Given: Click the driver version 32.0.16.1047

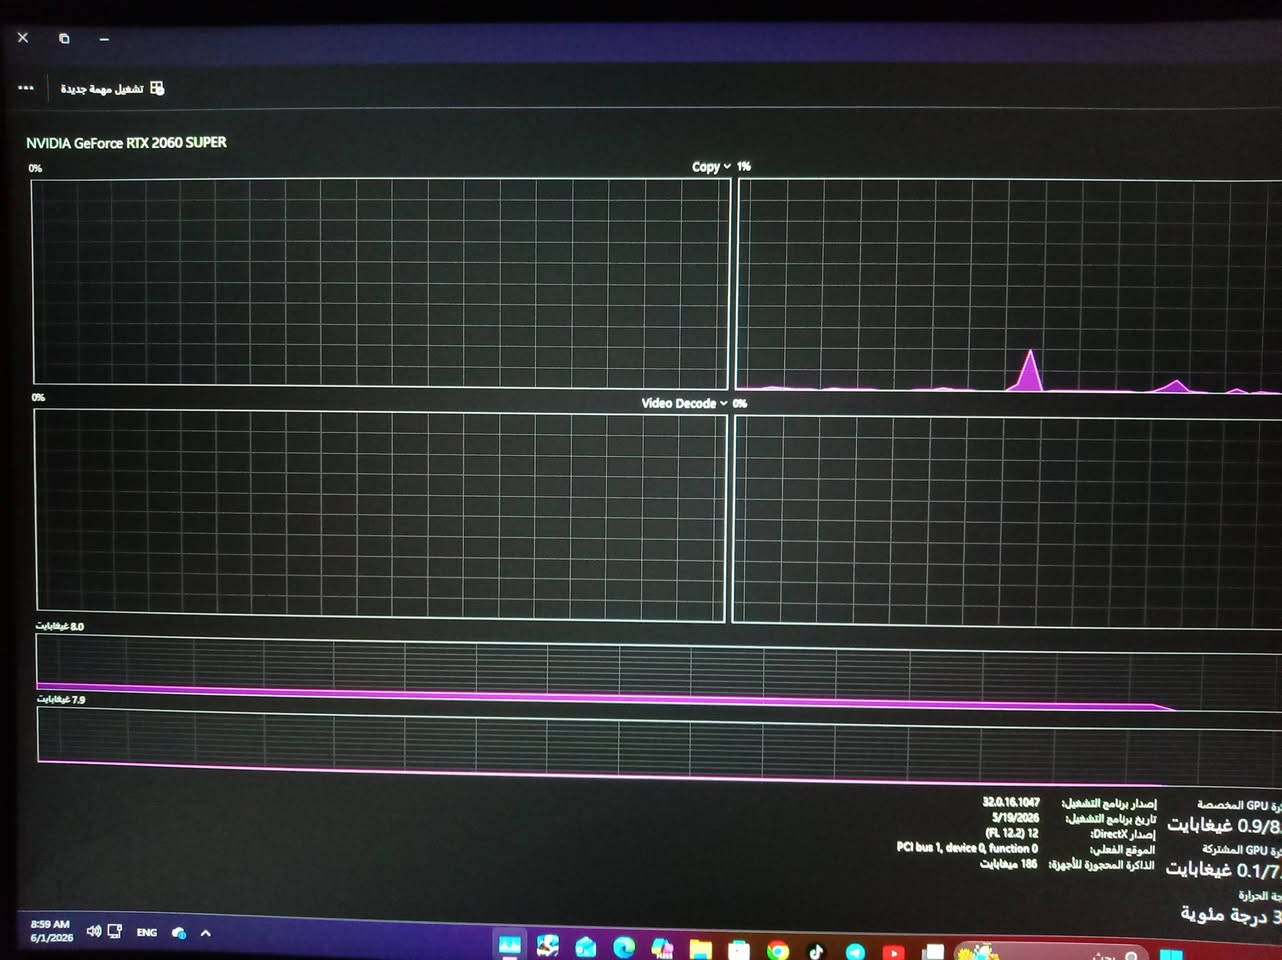Looking at the screenshot, I should pyautogui.click(x=1010, y=802).
